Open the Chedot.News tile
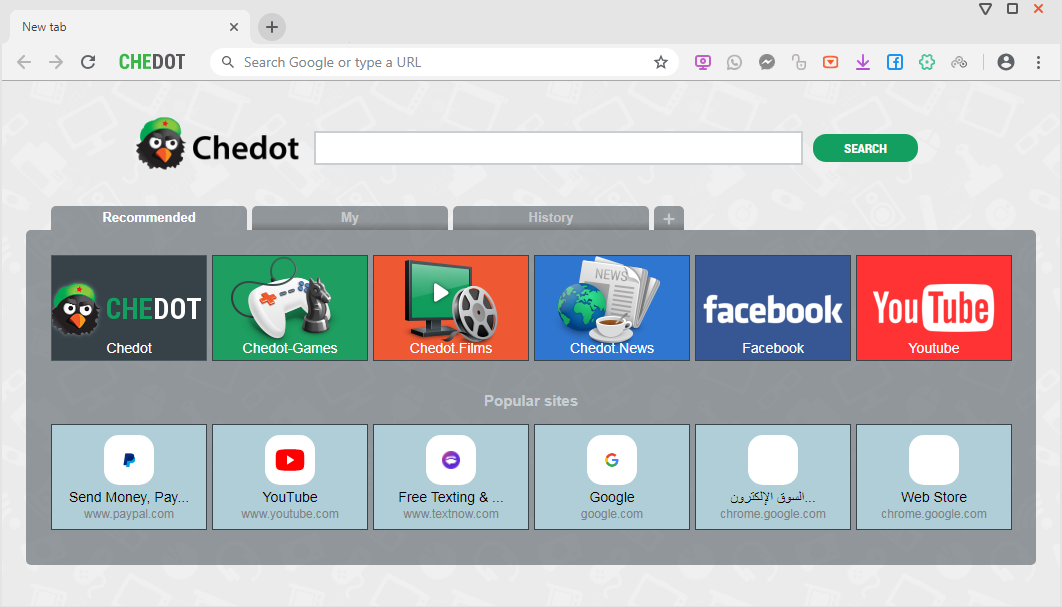 click(x=612, y=308)
